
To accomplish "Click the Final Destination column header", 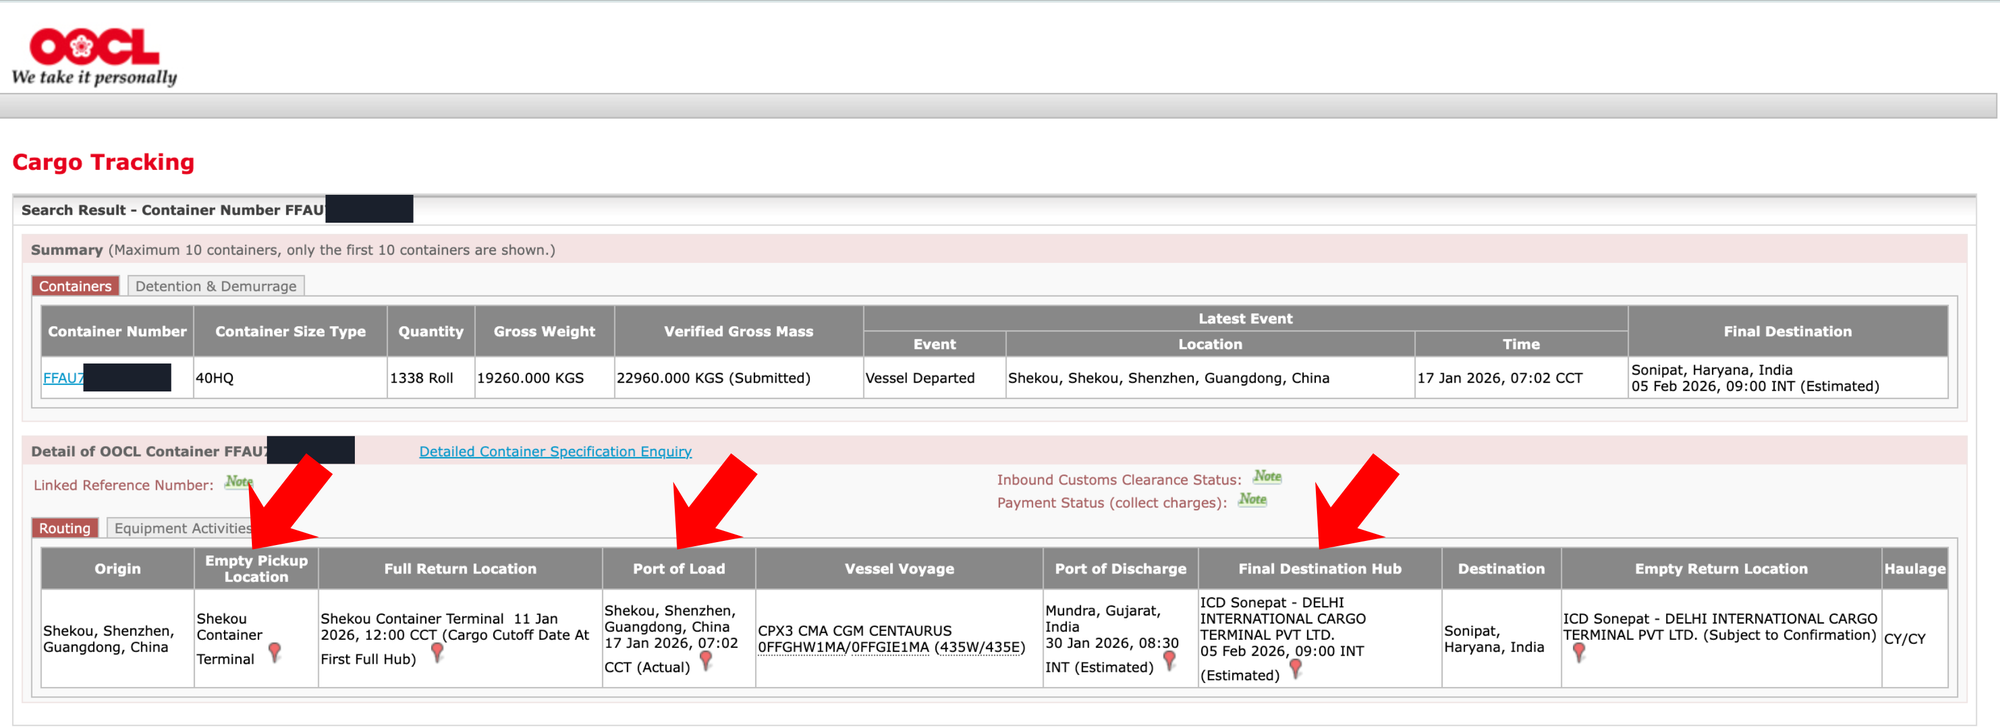I will (x=1787, y=331).
